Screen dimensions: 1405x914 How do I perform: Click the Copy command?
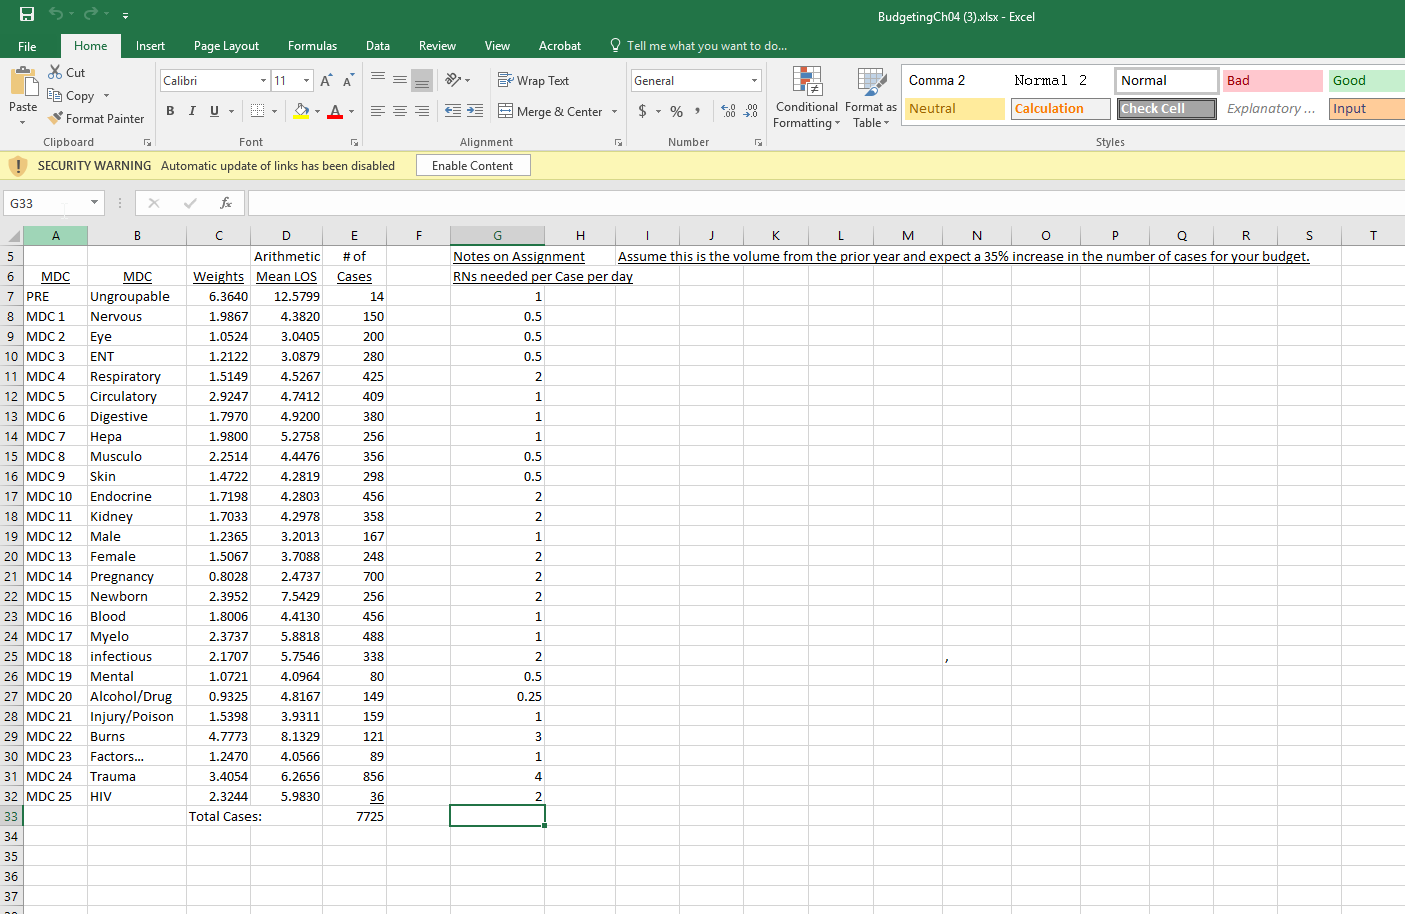71,96
